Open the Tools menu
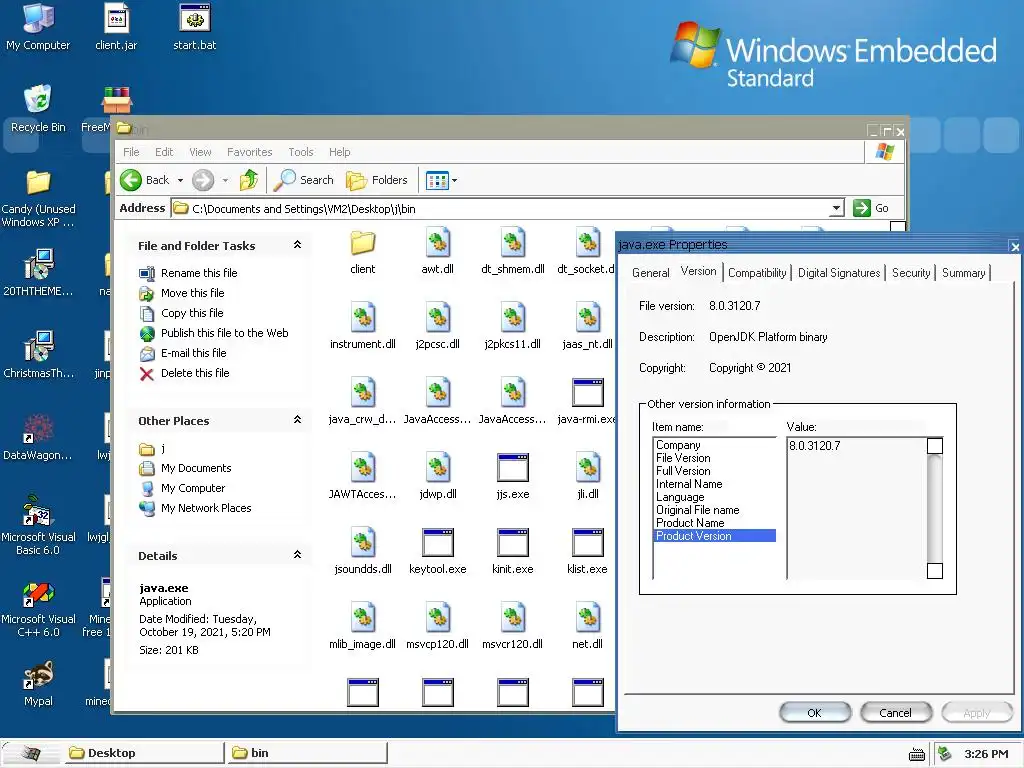 click(x=301, y=152)
